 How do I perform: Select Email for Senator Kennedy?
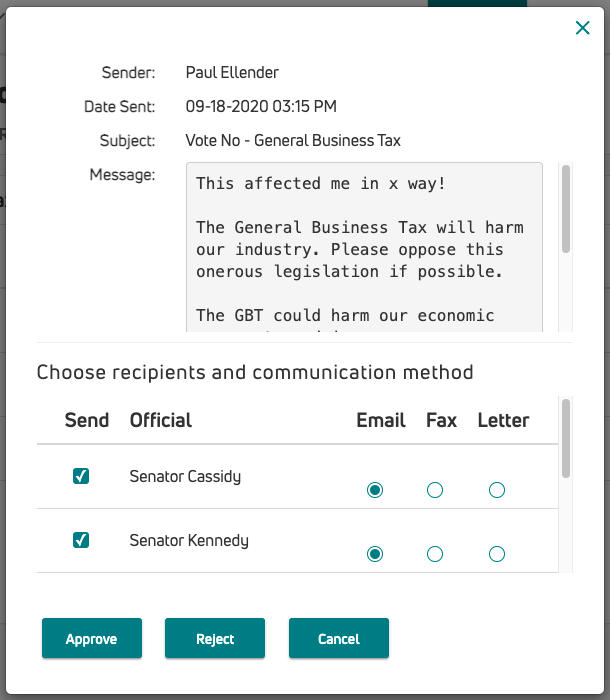pos(375,554)
